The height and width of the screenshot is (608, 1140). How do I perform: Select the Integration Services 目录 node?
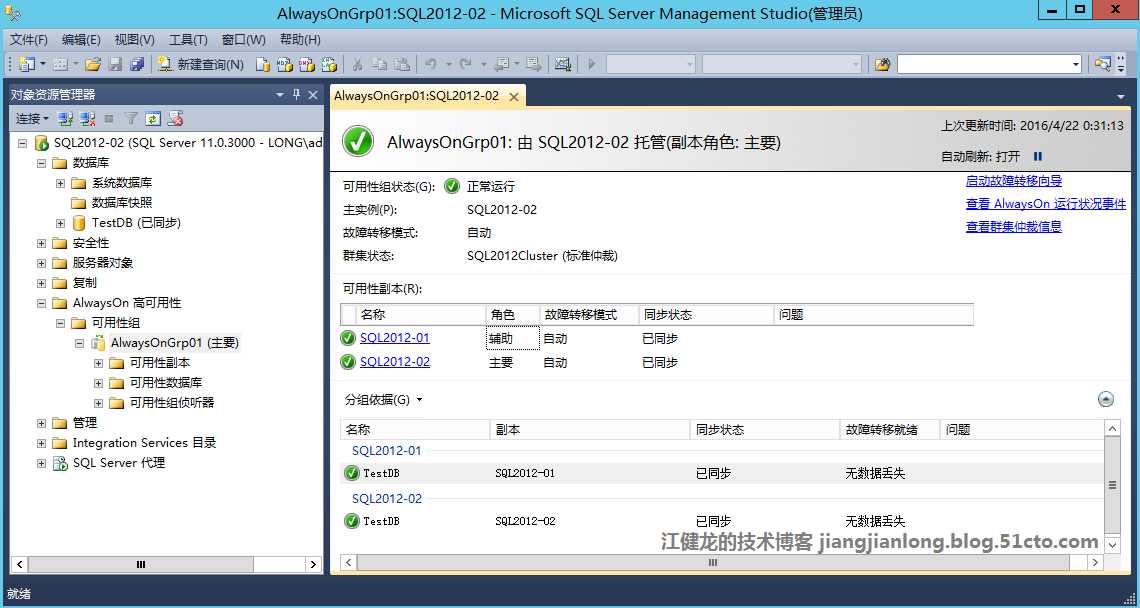(144, 443)
